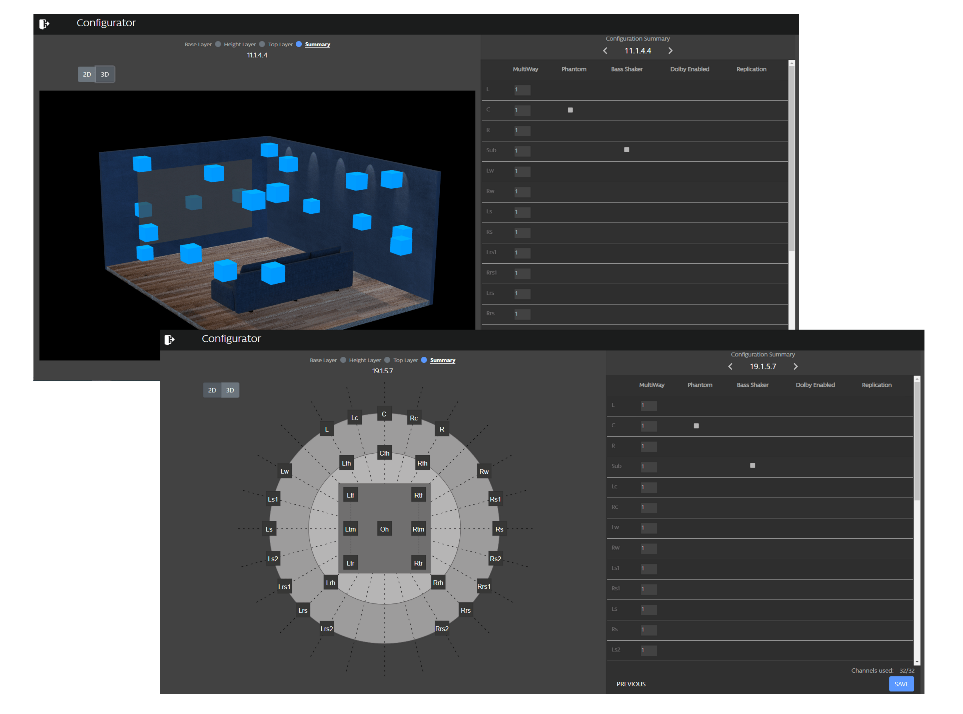The height and width of the screenshot is (714, 963).
Task: Go to next configuration after 19.1.5.7
Action: pyautogui.click(x=795, y=366)
